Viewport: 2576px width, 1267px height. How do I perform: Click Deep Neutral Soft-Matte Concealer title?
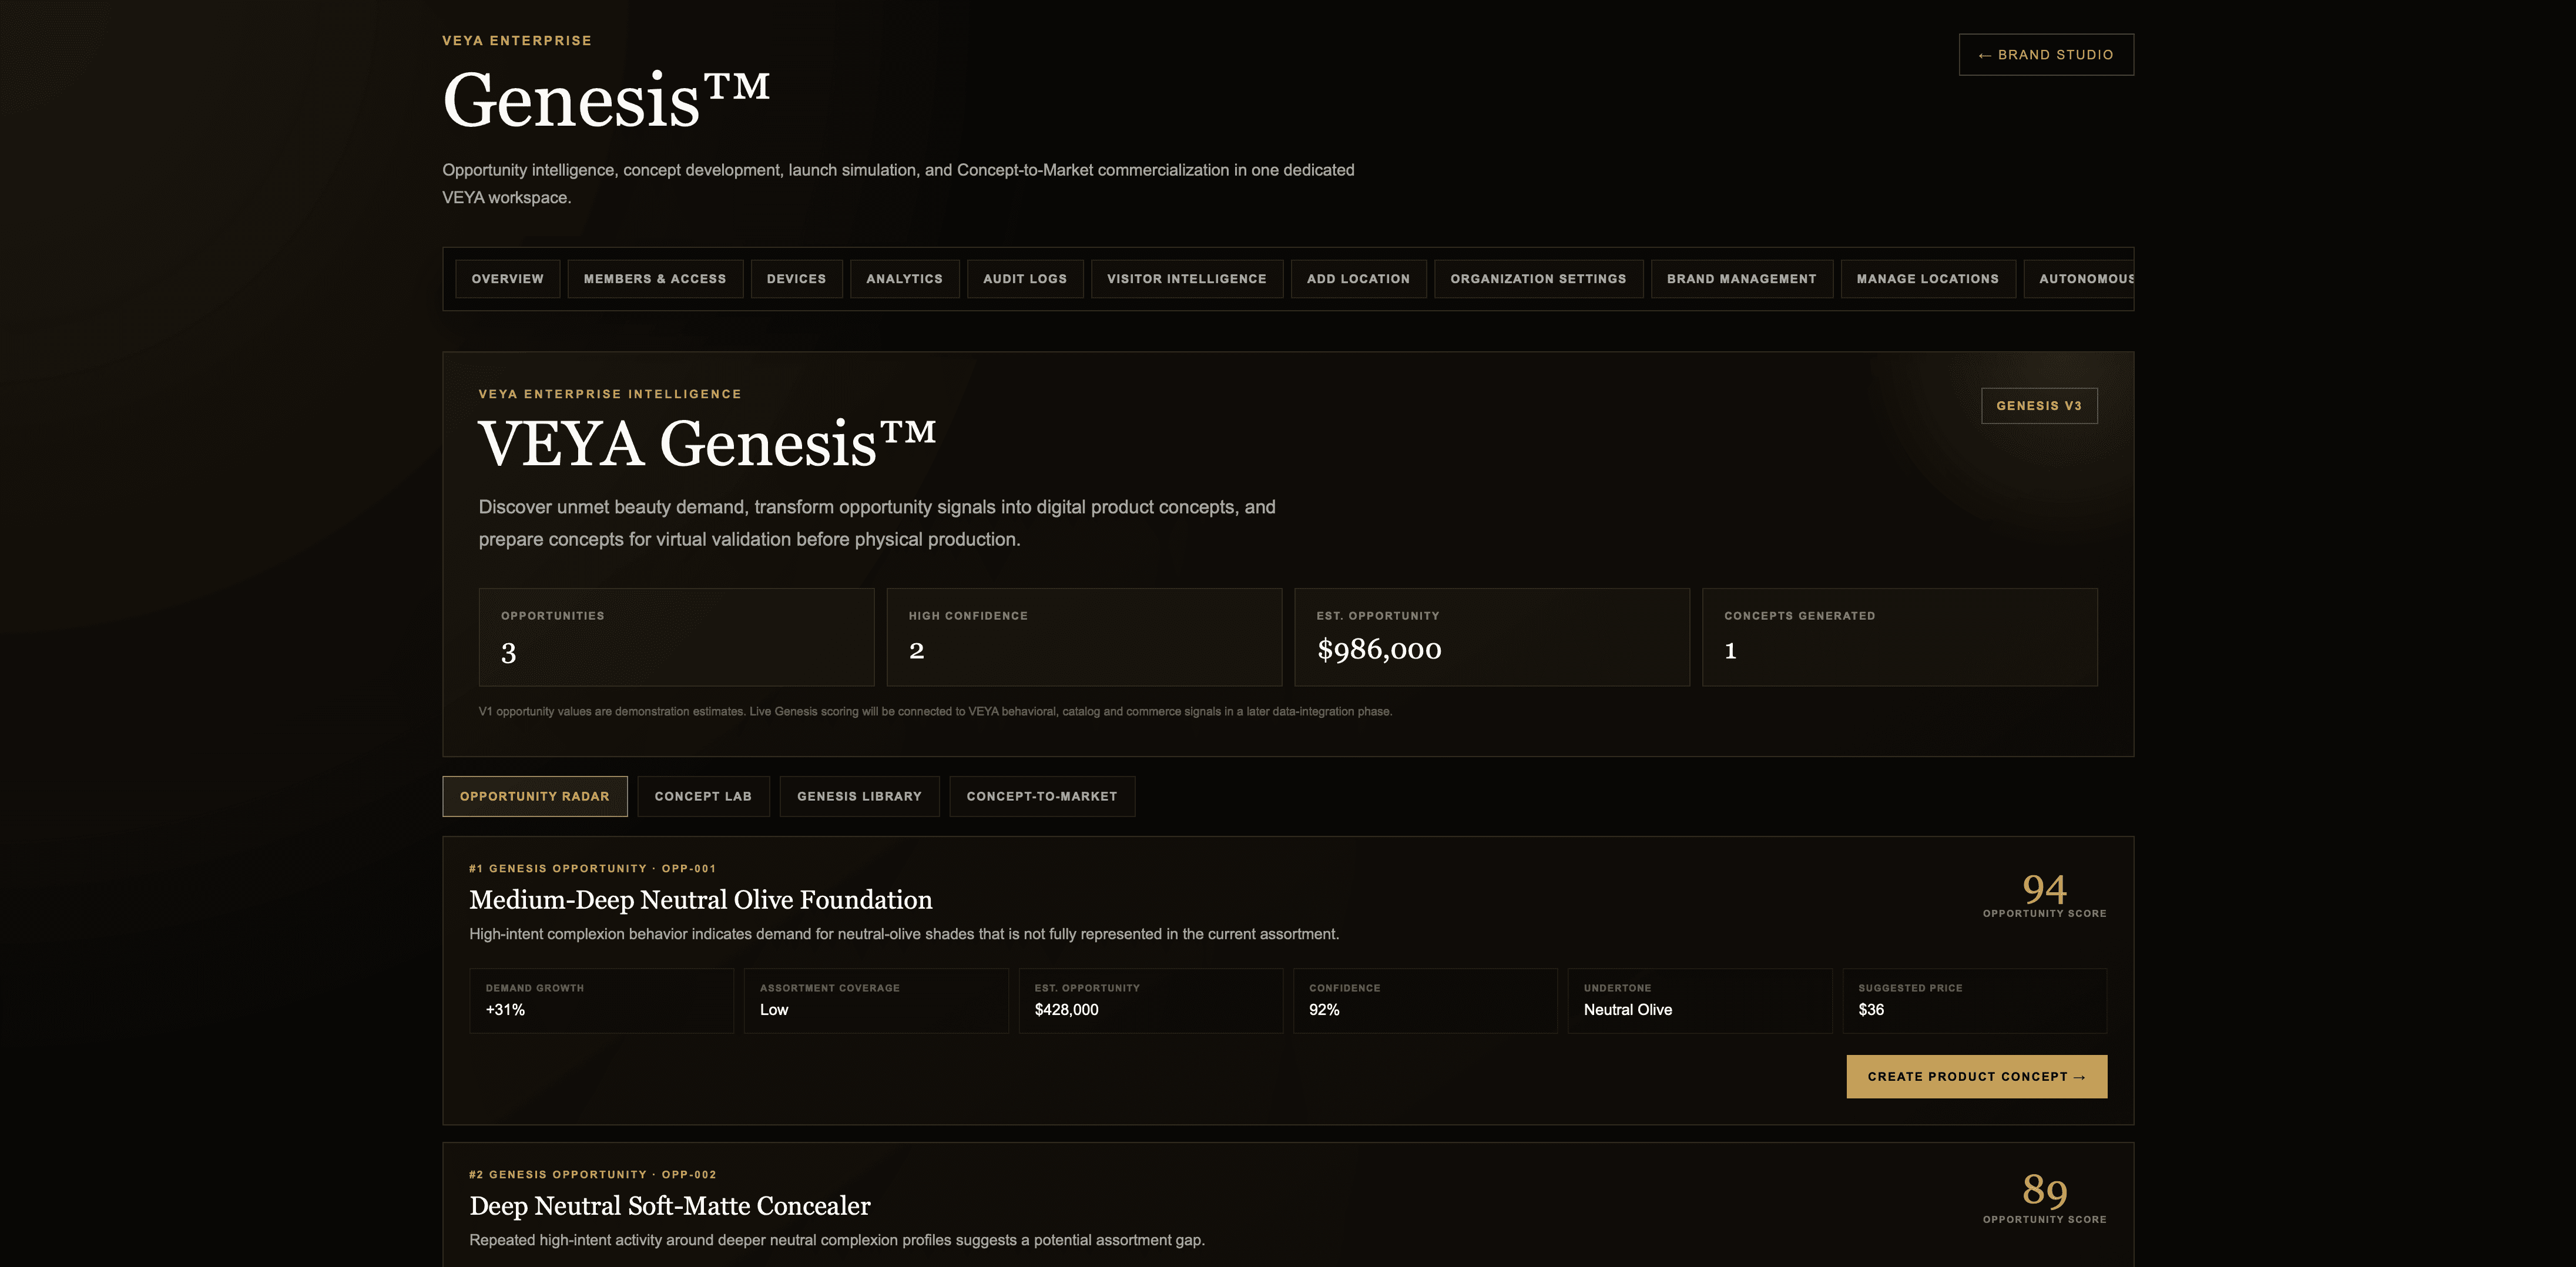[670, 1206]
